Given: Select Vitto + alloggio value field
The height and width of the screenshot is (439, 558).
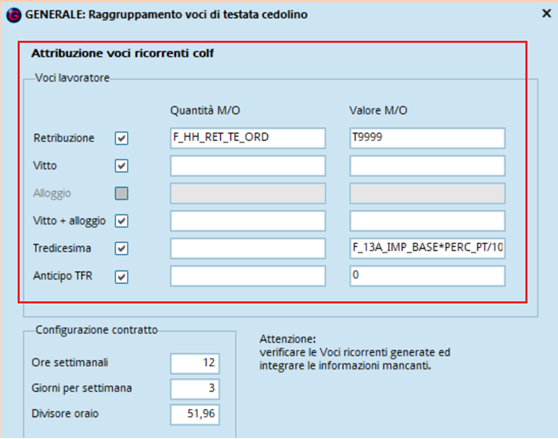Looking at the screenshot, I should point(427,221).
